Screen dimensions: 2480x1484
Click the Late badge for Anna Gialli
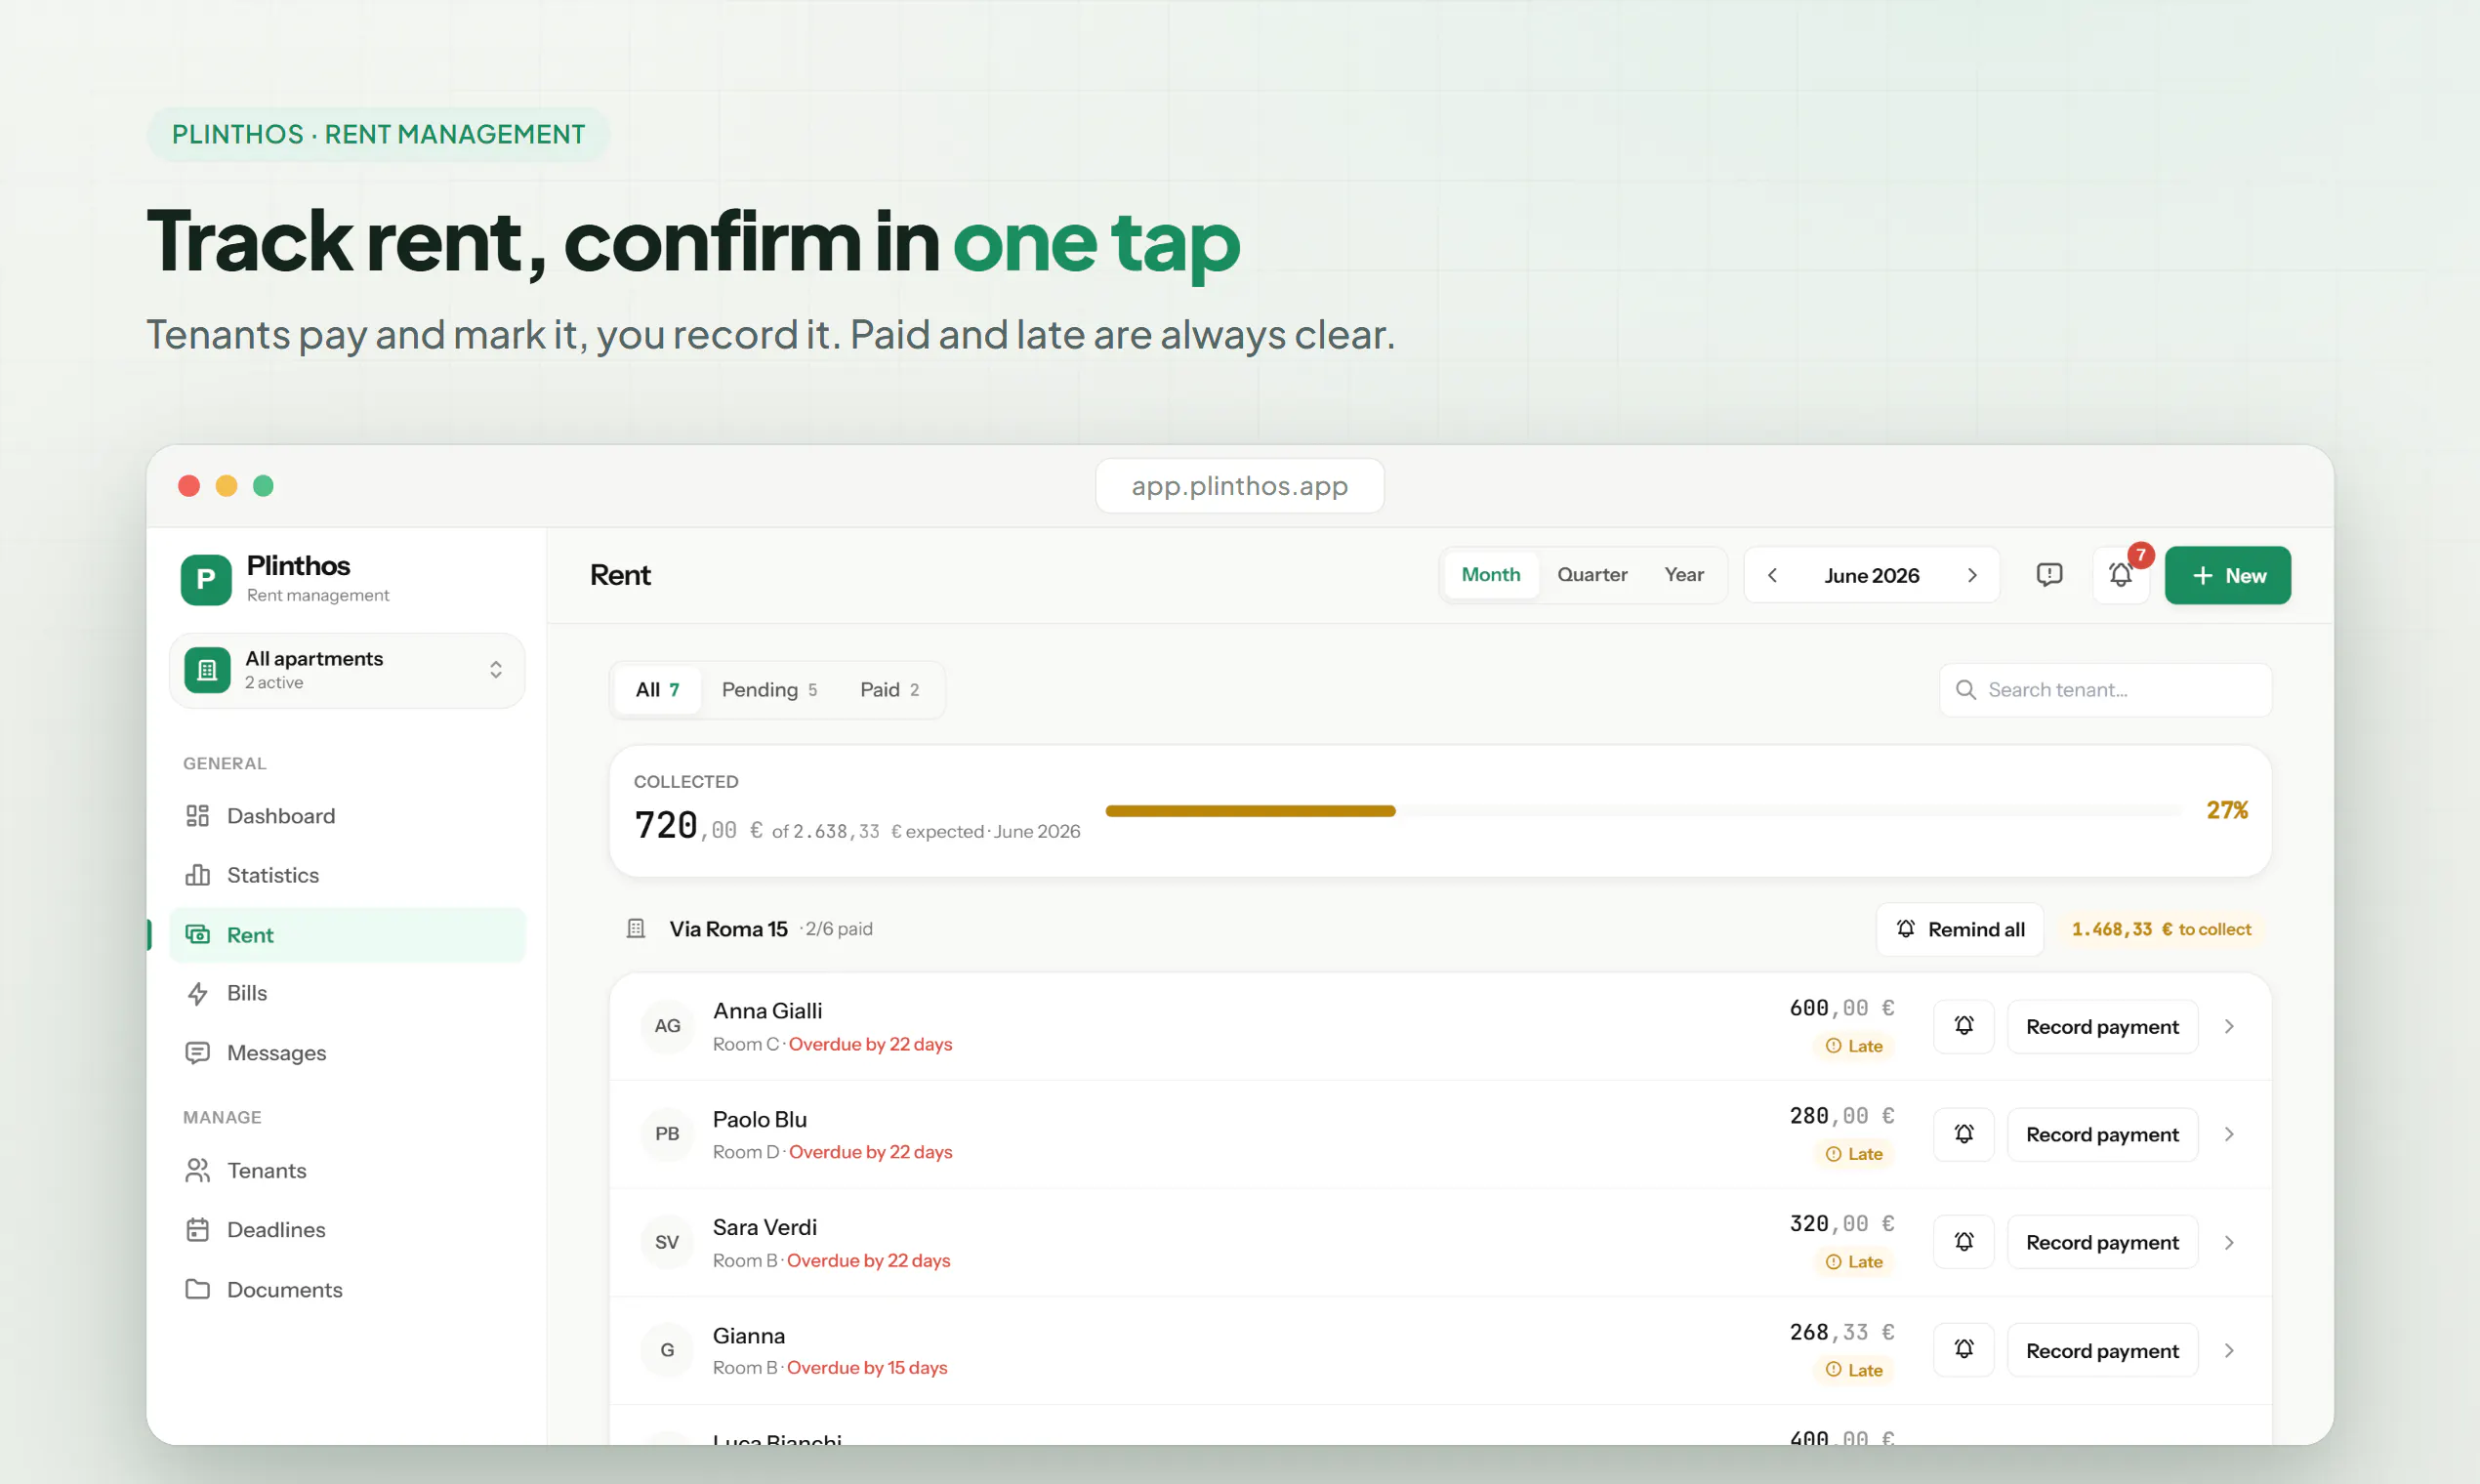click(1854, 1046)
